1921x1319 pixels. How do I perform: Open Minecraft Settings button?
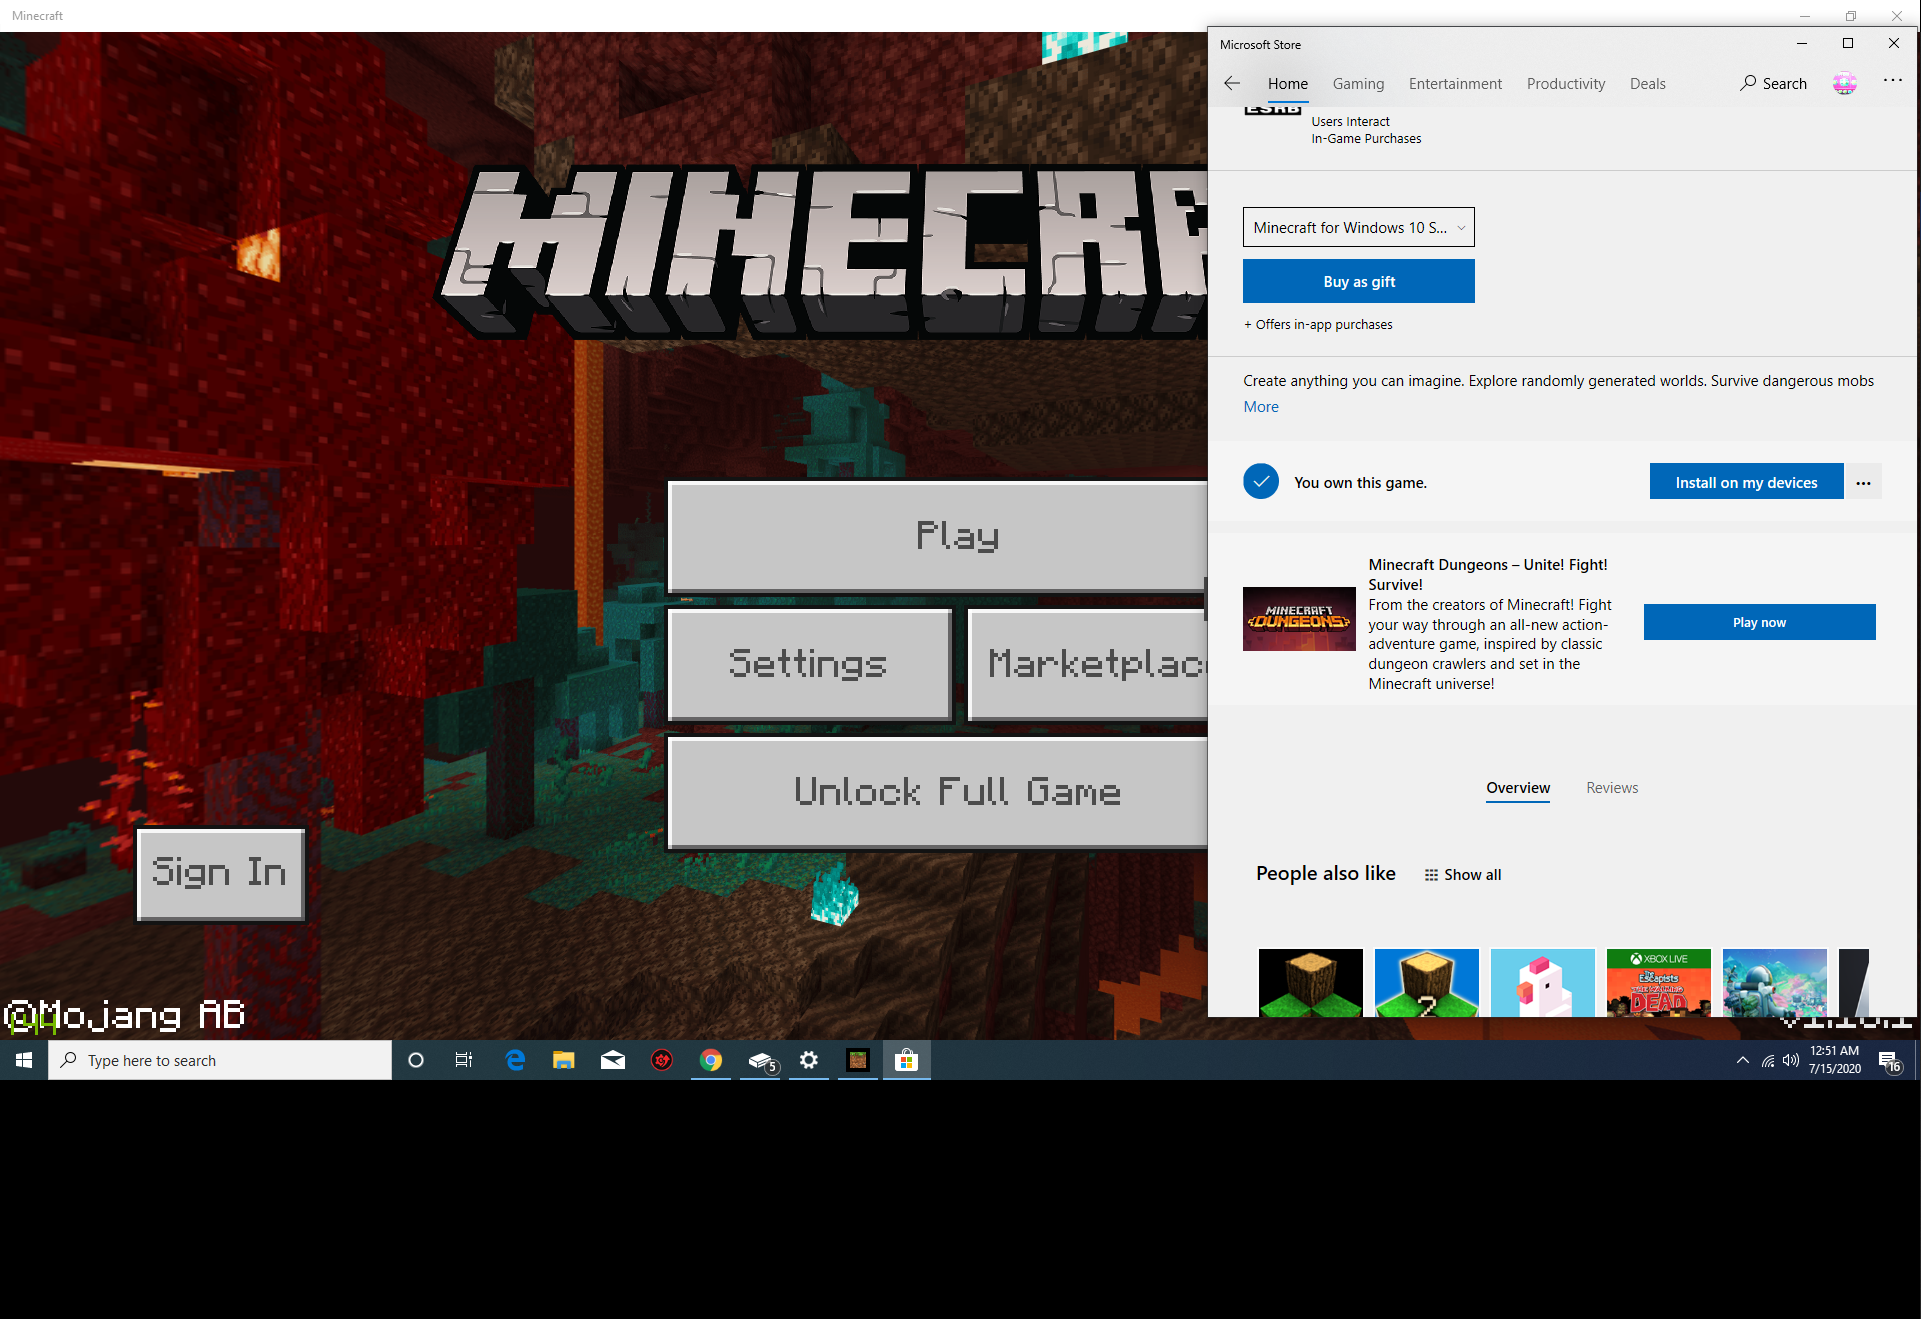[x=809, y=664]
